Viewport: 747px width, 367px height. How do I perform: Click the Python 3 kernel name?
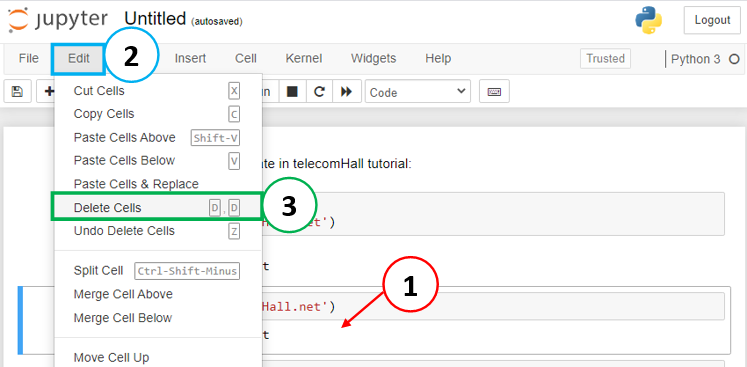696,59
